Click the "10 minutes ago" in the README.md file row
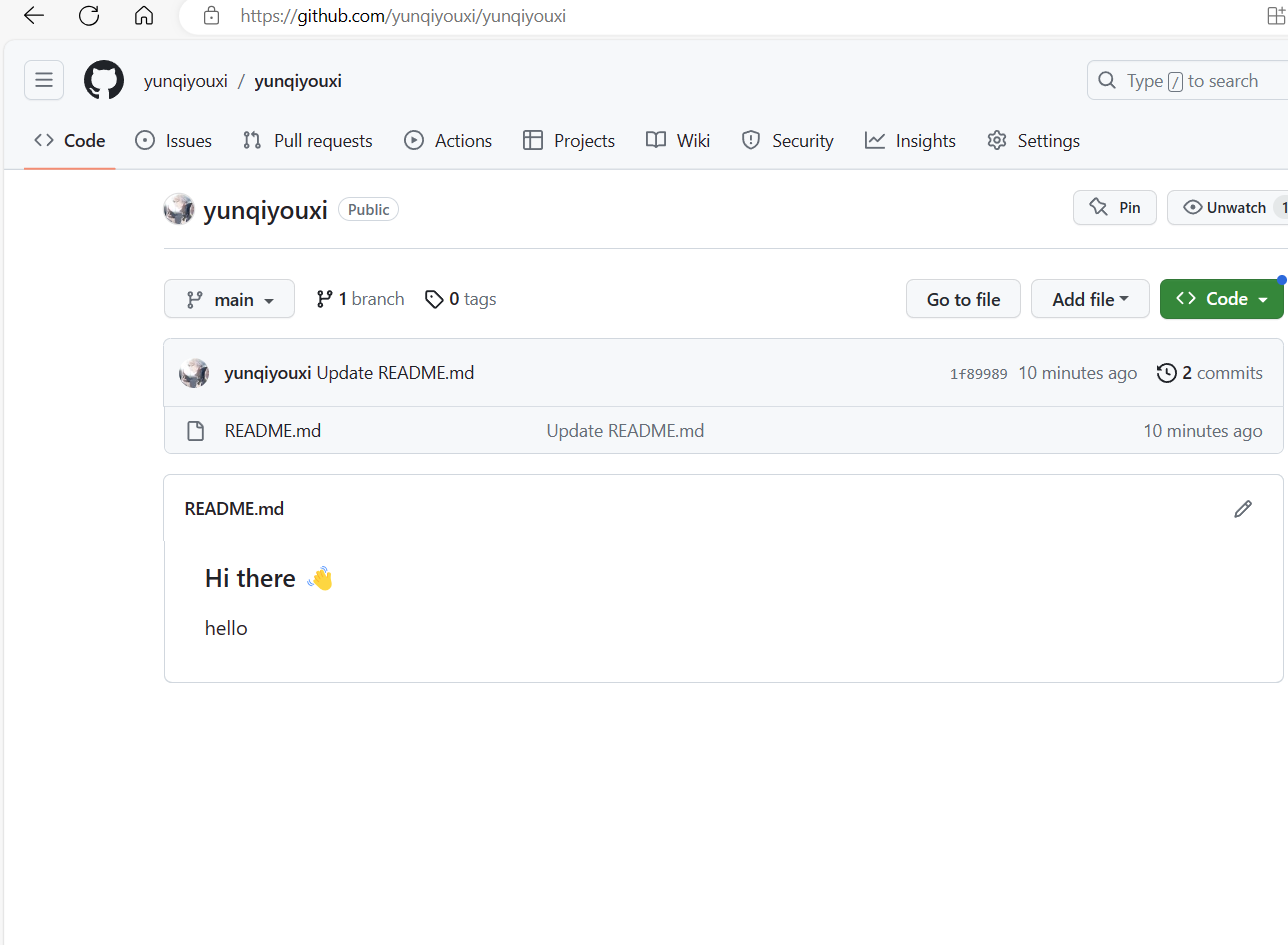This screenshot has height=945, width=1288. coord(1203,431)
